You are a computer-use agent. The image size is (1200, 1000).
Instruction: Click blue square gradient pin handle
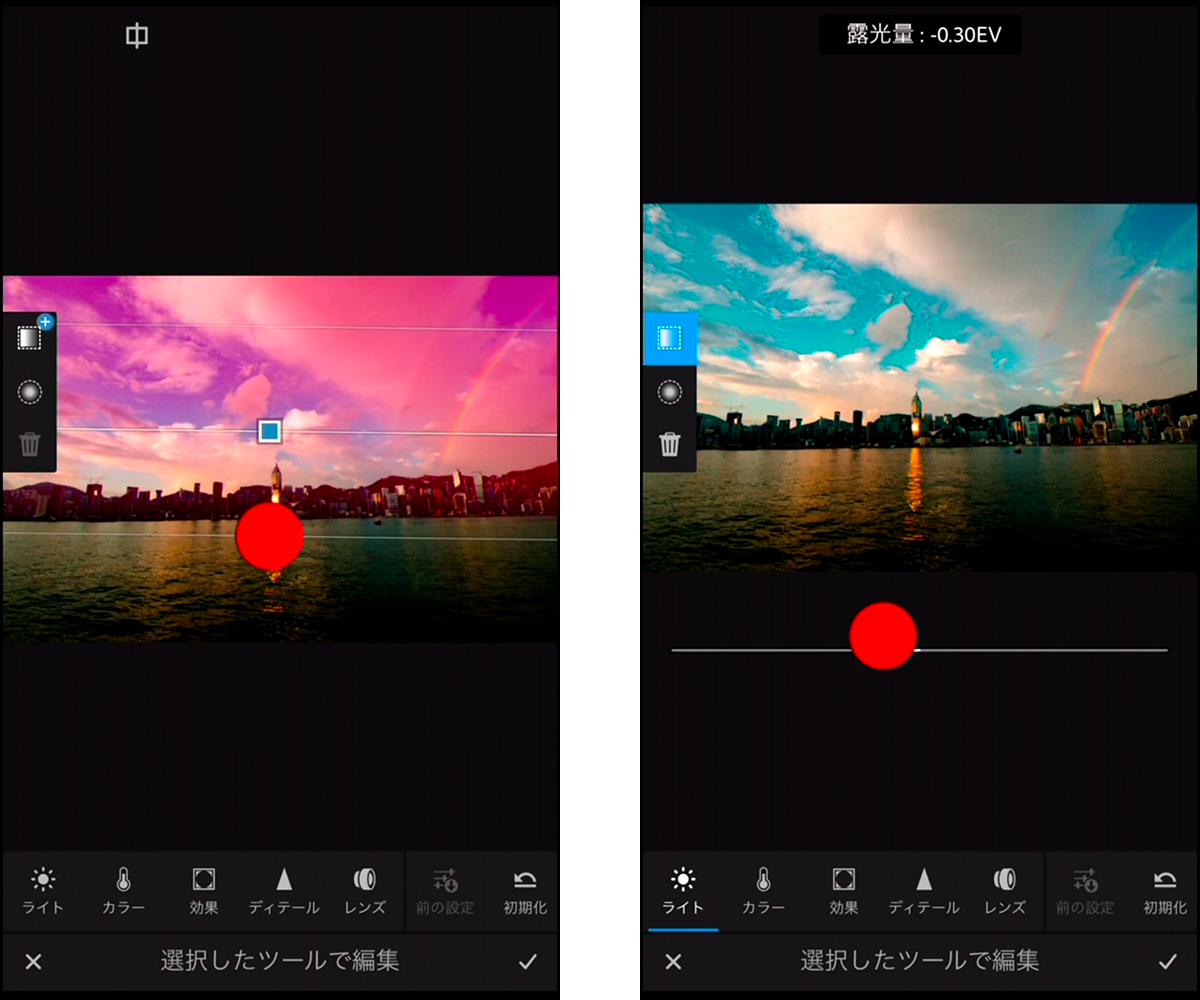[x=269, y=431]
